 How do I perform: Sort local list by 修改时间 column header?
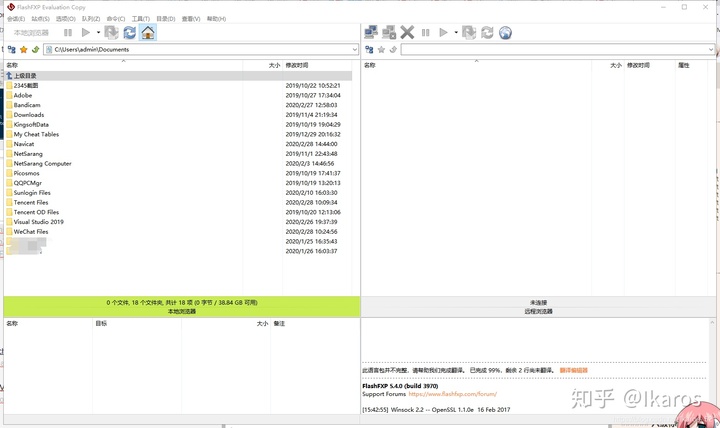[x=317, y=65]
